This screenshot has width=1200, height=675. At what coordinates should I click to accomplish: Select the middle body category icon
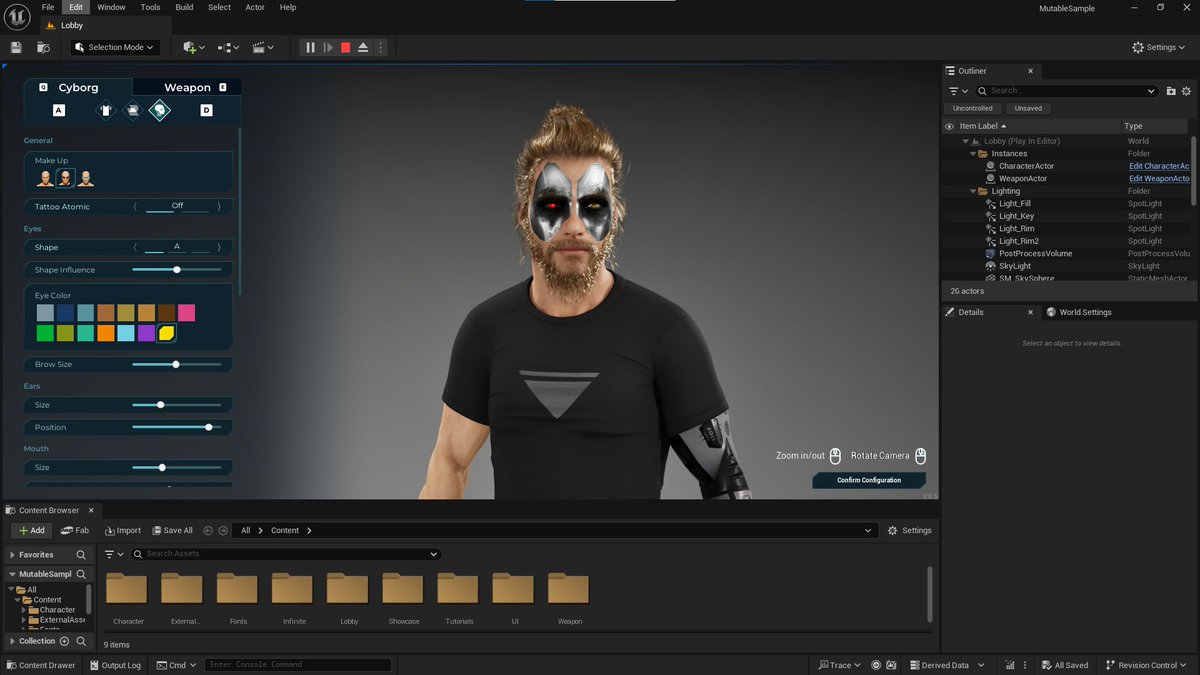133,110
